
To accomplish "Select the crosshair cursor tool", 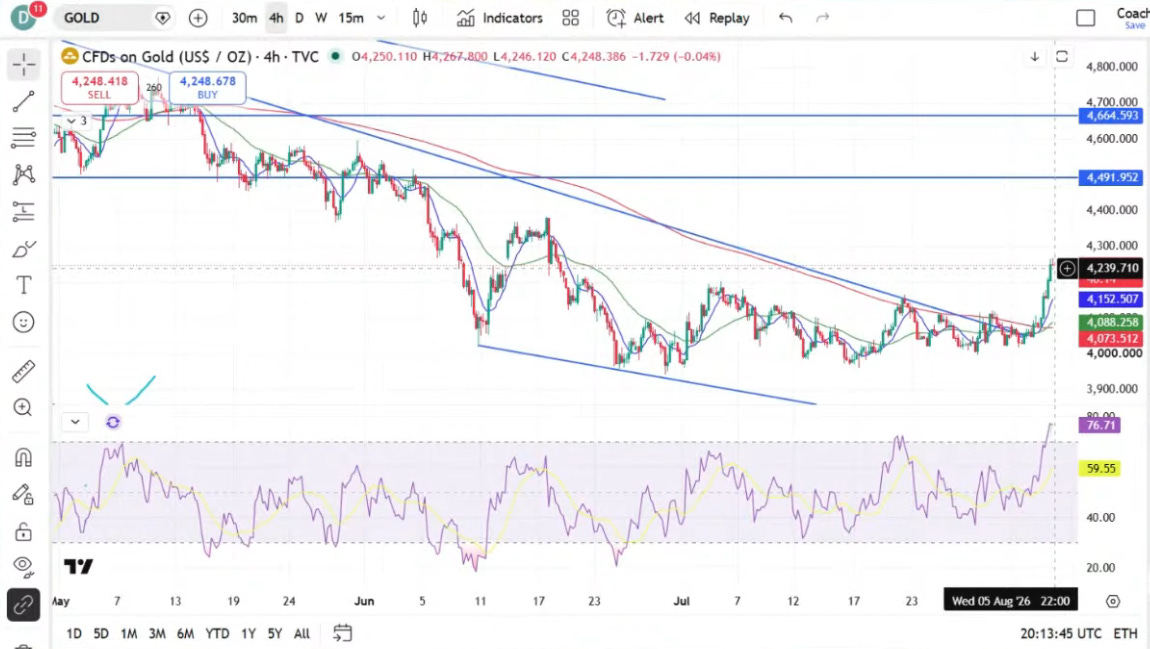I will coord(23,65).
